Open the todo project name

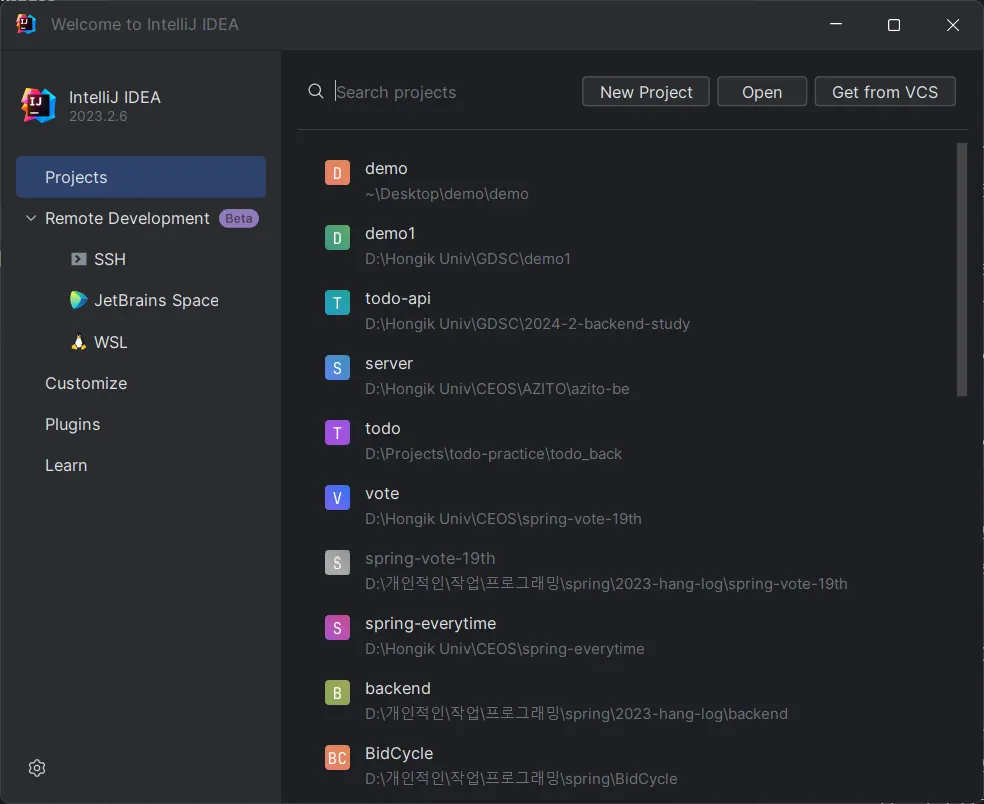[383, 428]
